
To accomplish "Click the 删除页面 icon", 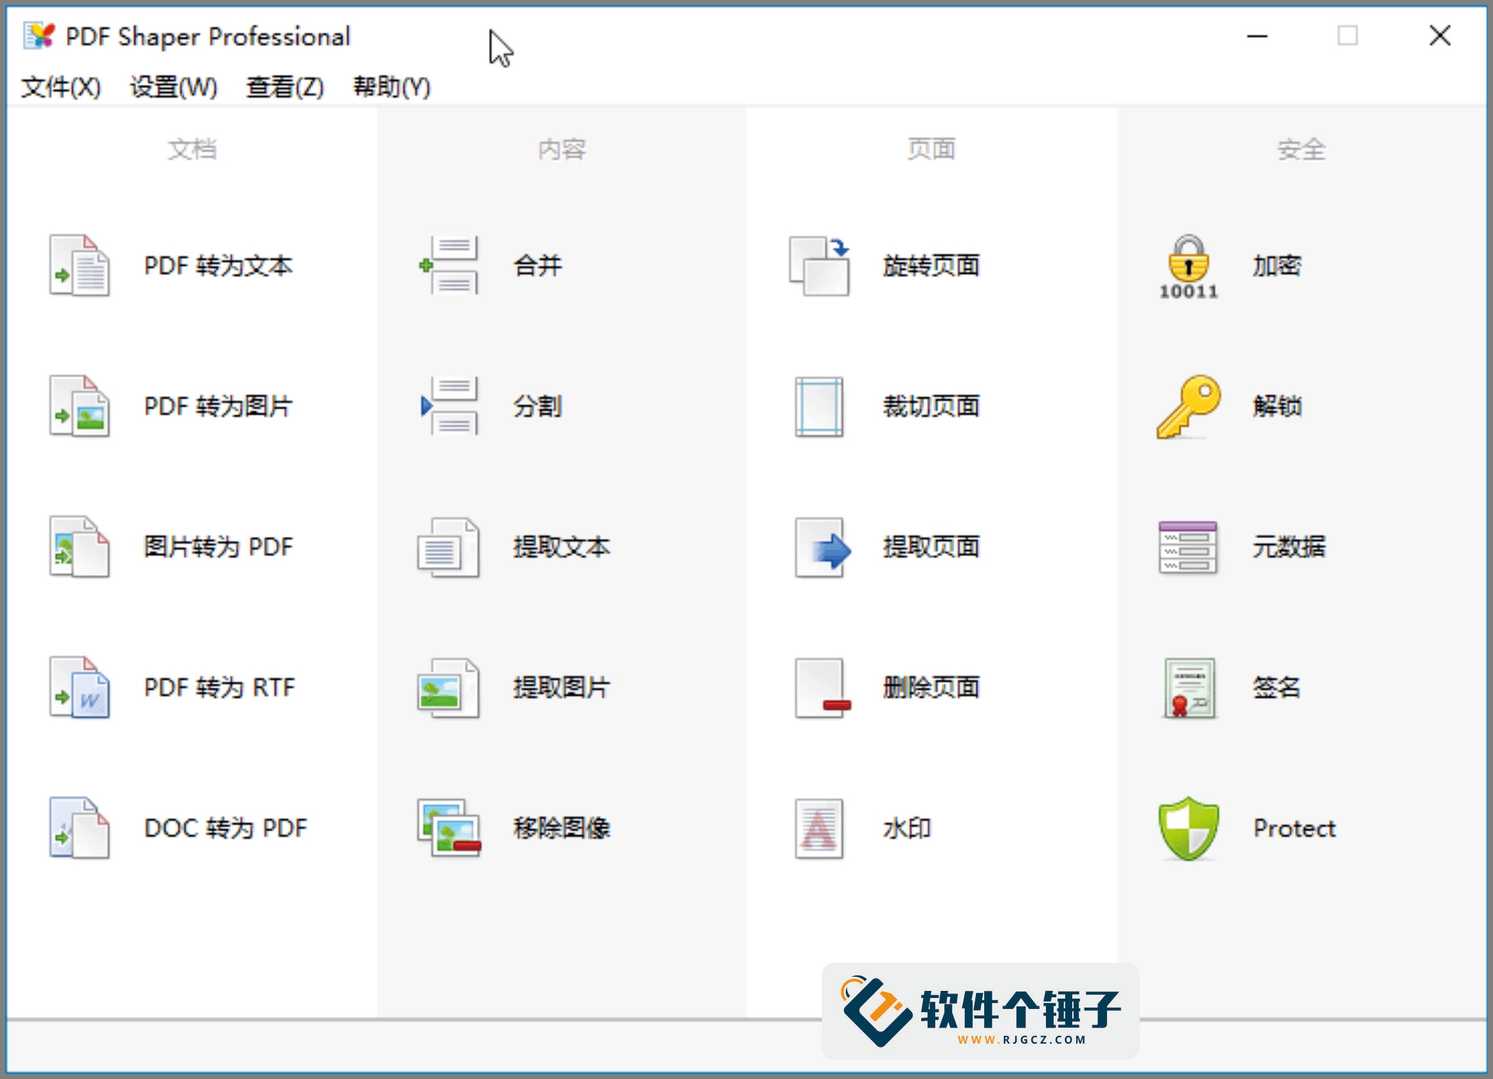I will tap(821, 687).
